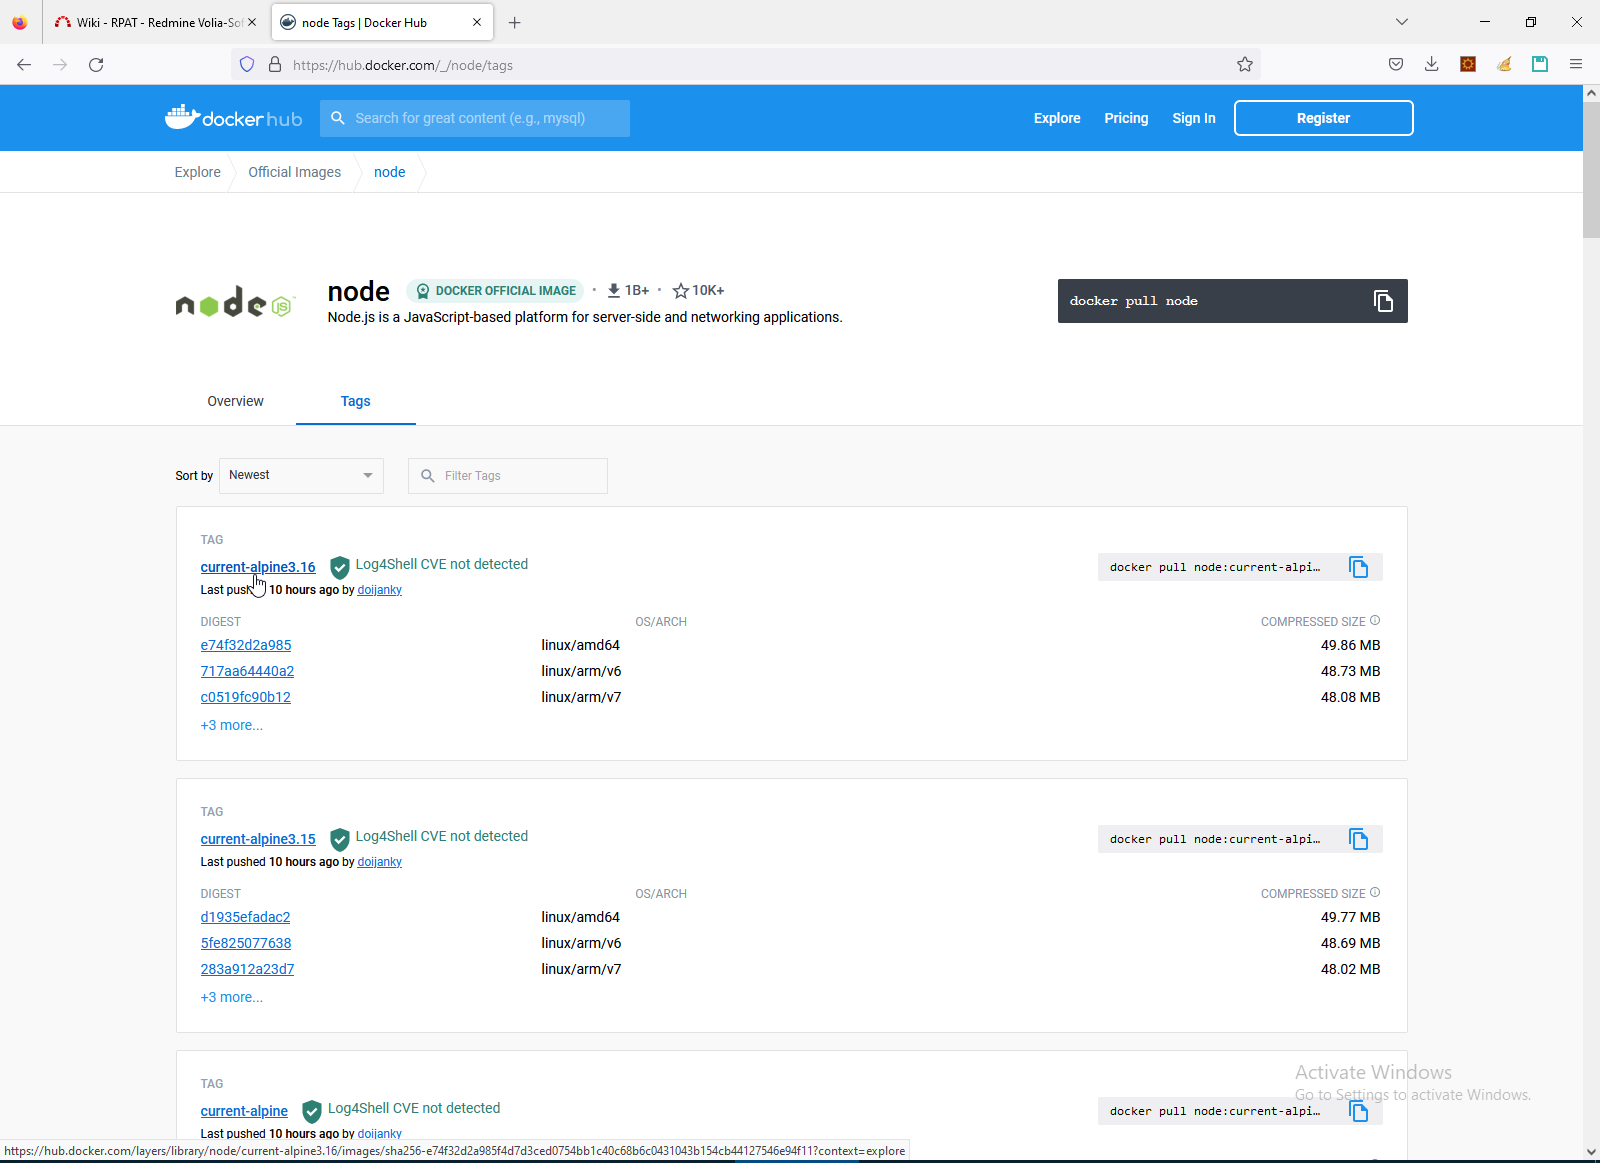Expand +3 more digests for current-alpine3.15
1600x1163 pixels.
232,998
